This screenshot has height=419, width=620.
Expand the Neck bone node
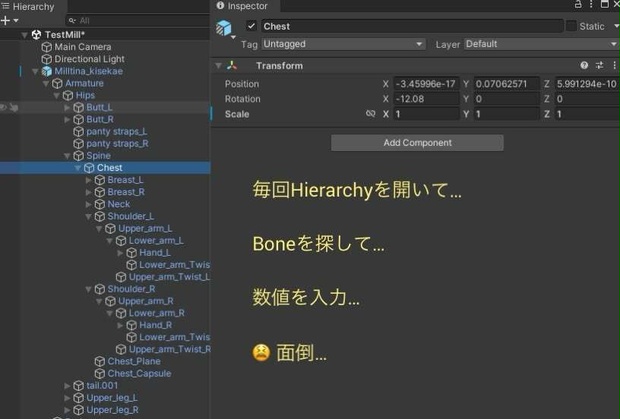point(89,204)
